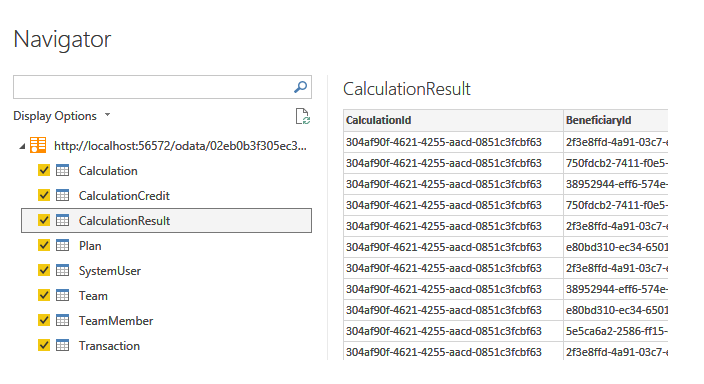Click the CalculationId column header
The width and height of the screenshot is (704, 384).
453,120
